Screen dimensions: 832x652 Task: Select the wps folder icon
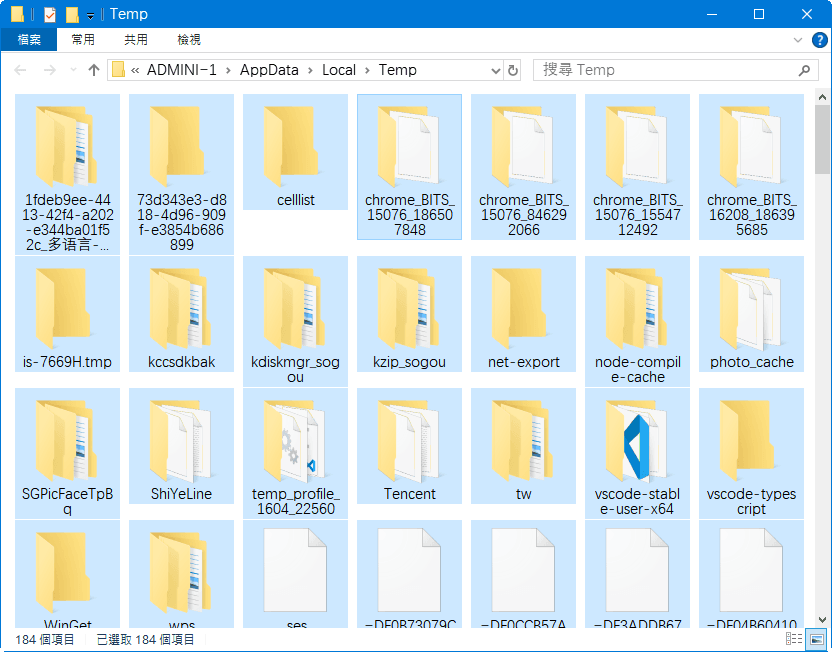pyautogui.click(x=181, y=572)
